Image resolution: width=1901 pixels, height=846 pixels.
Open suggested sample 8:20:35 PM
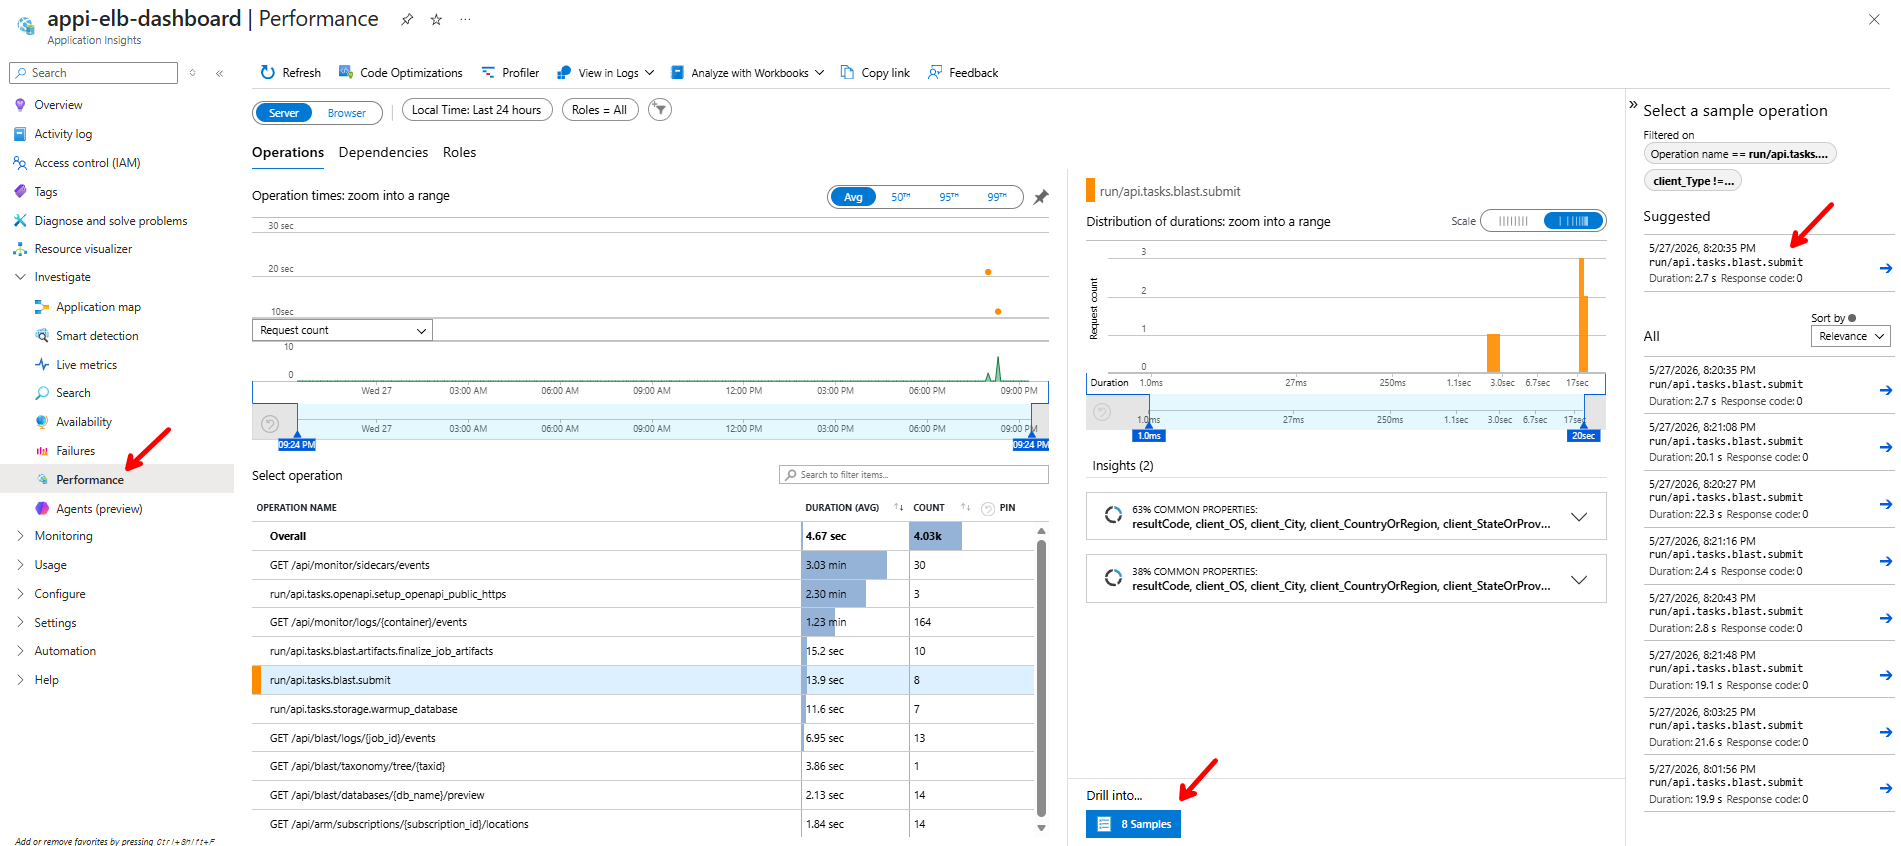click(x=1768, y=263)
